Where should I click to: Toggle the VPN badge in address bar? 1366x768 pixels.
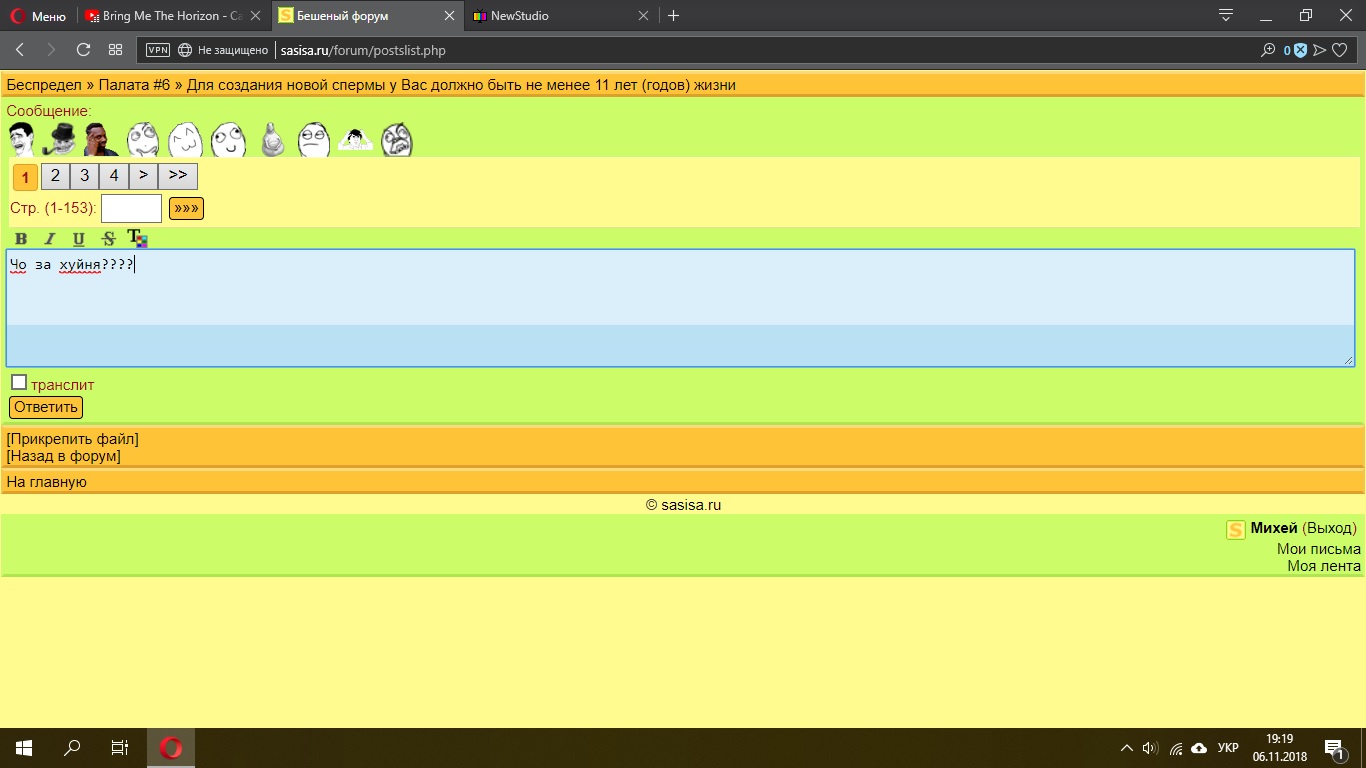157,50
